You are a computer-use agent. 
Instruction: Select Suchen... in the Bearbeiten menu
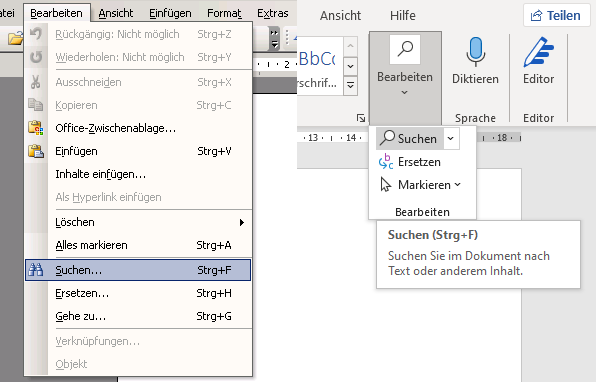point(138,270)
